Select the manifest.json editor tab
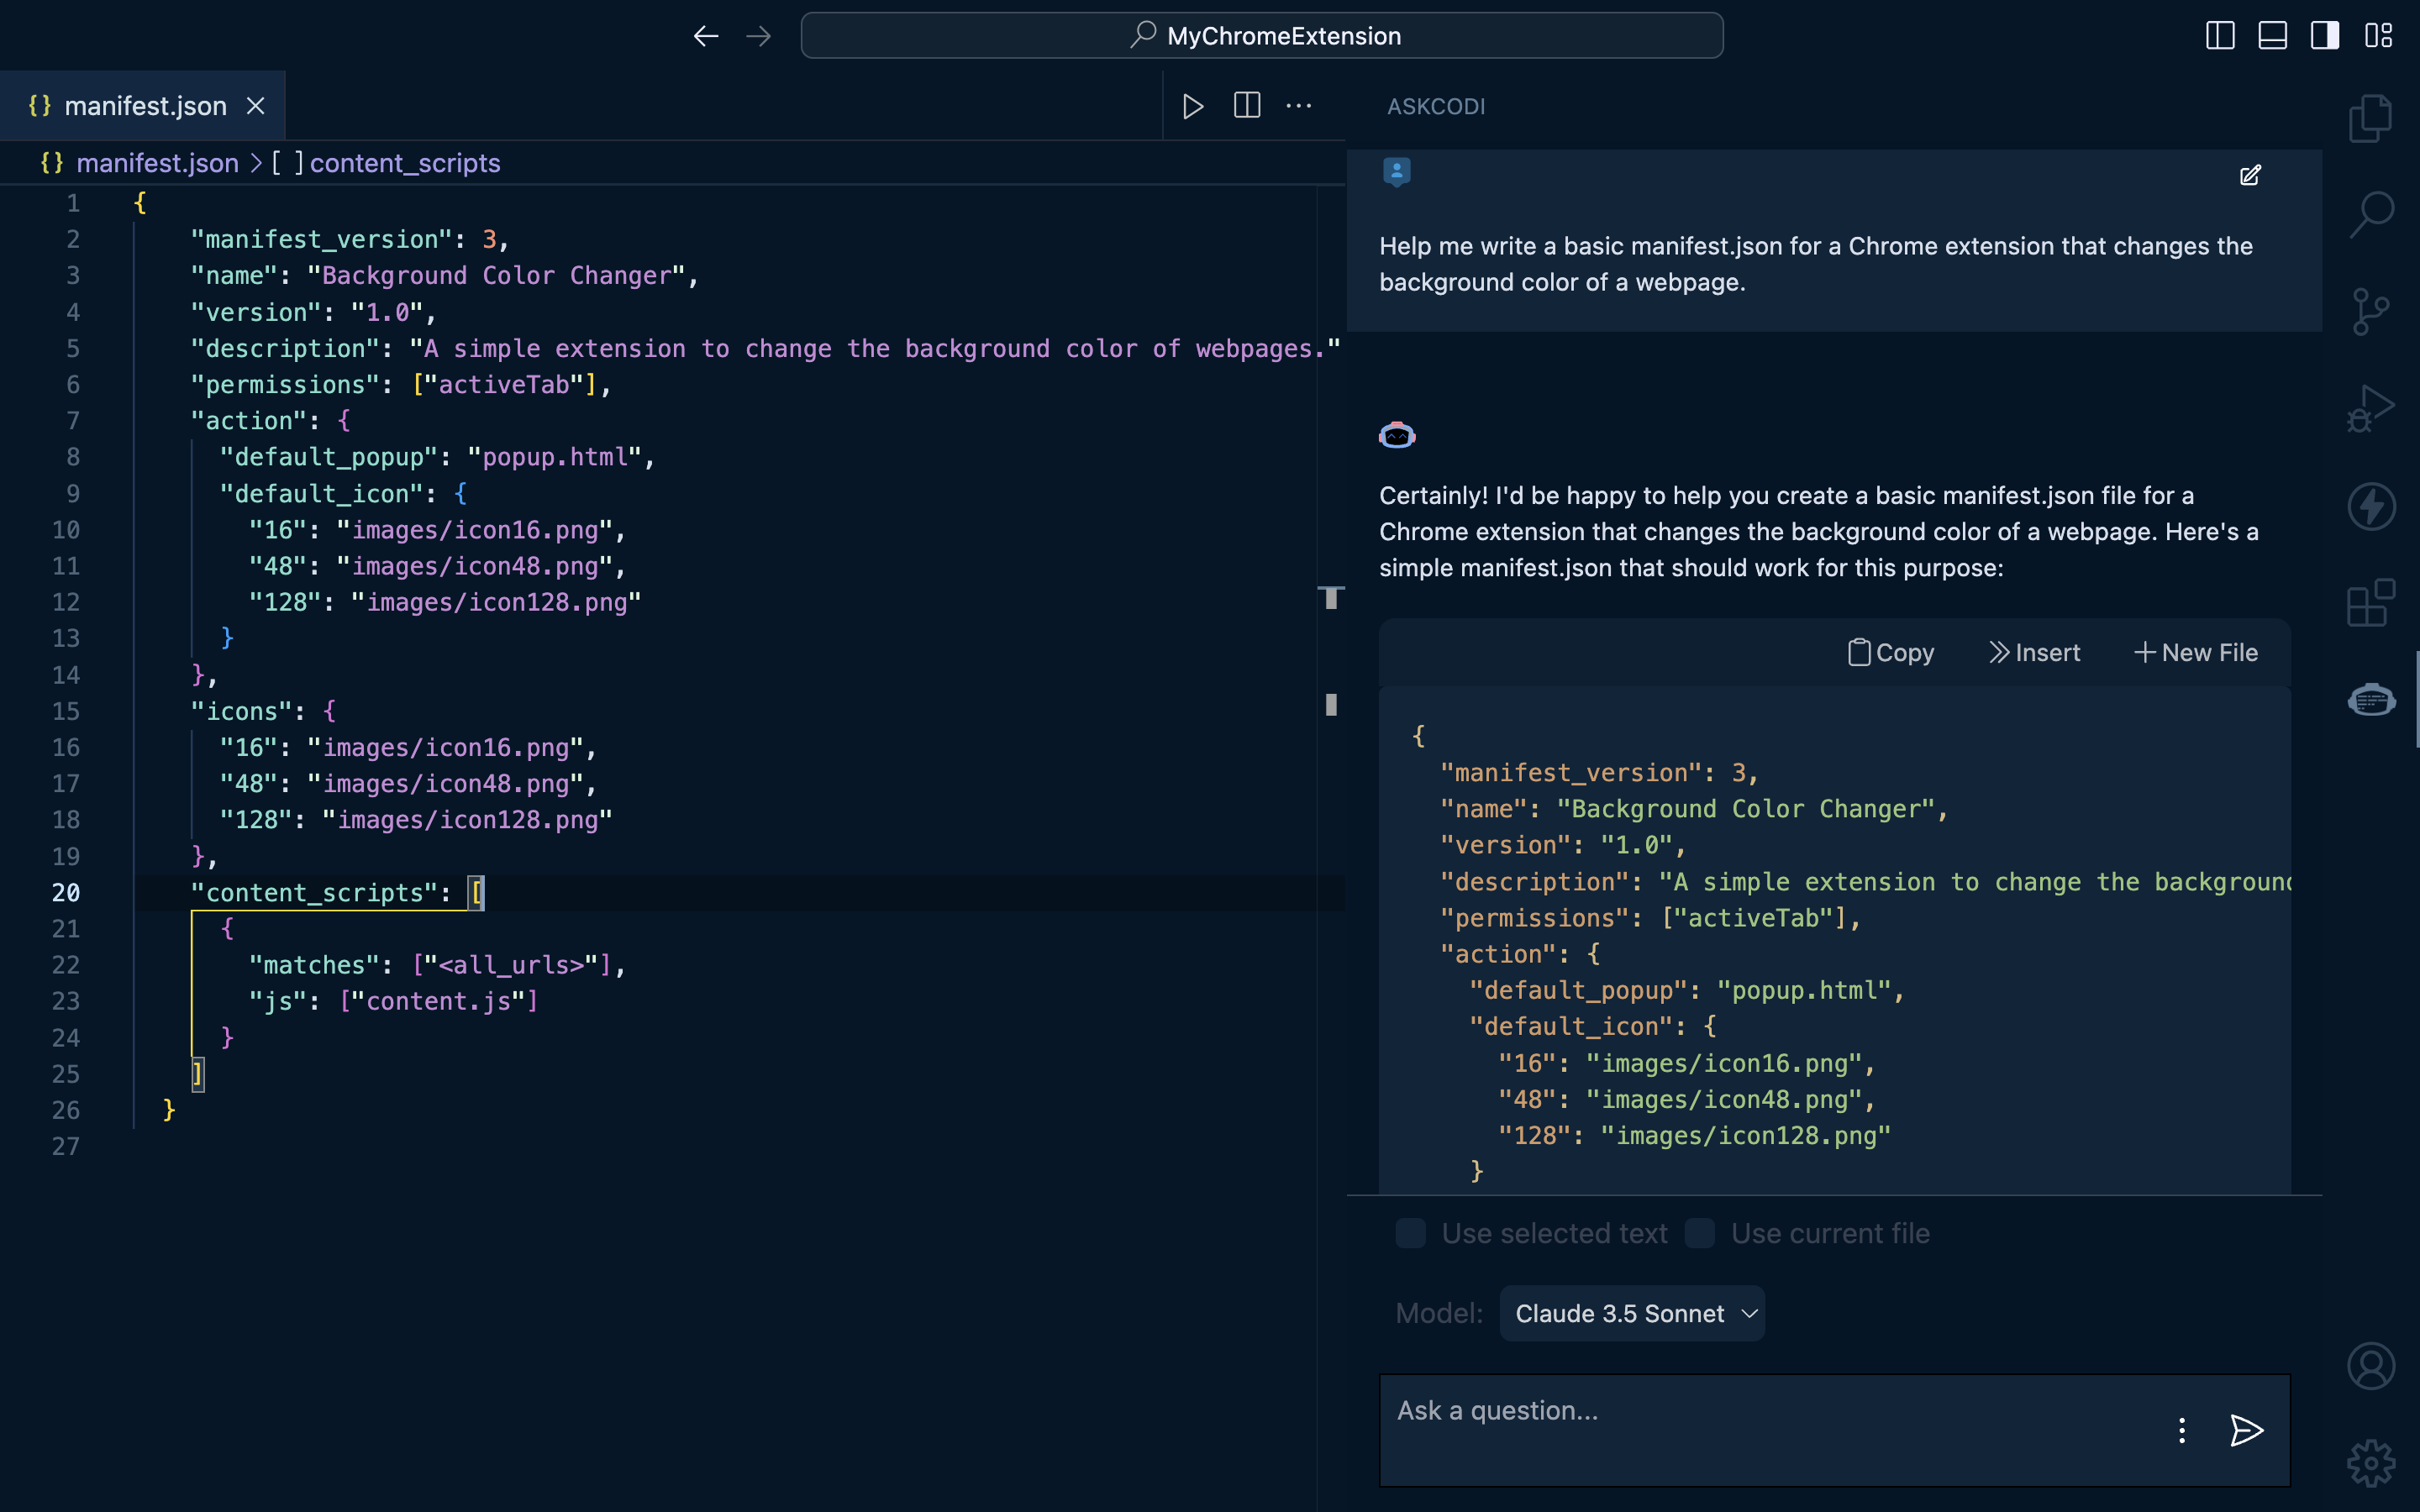This screenshot has width=2420, height=1512. pyautogui.click(x=143, y=105)
